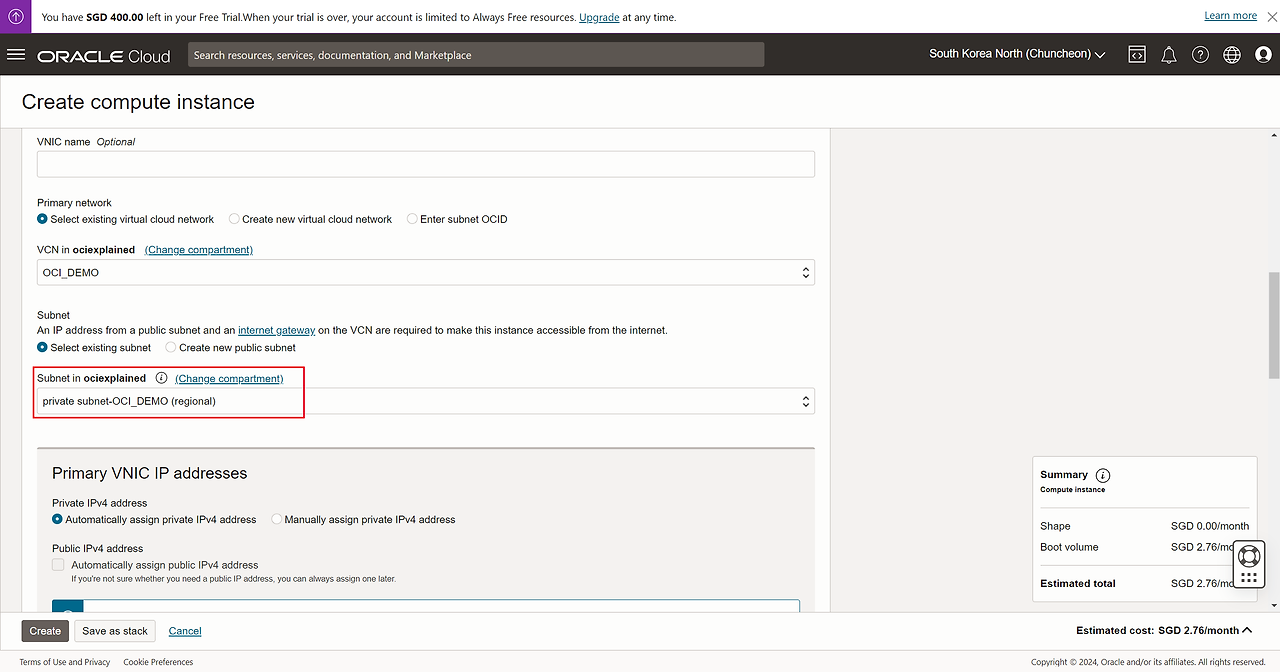Image resolution: width=1280 pixels, height=672 pixels.
Task: Open the hamburger navigation menu
Action: pos(15,55)
